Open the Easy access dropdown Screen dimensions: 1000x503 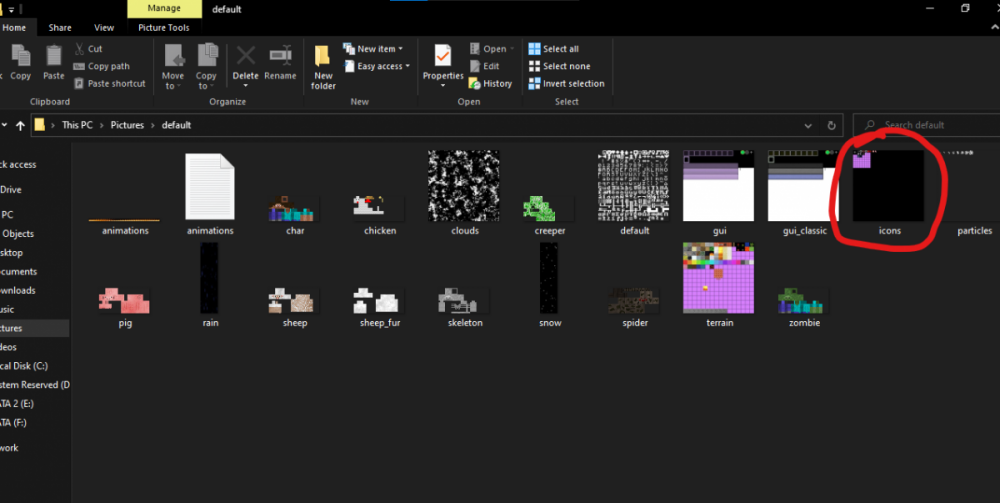[377, 66]
